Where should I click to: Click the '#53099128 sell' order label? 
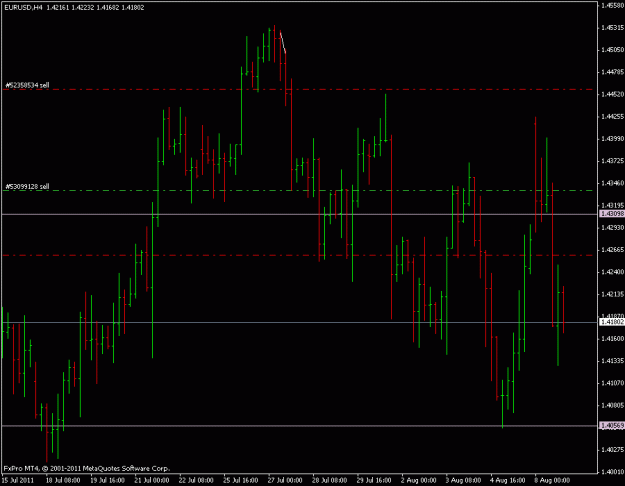coord(28,187)
